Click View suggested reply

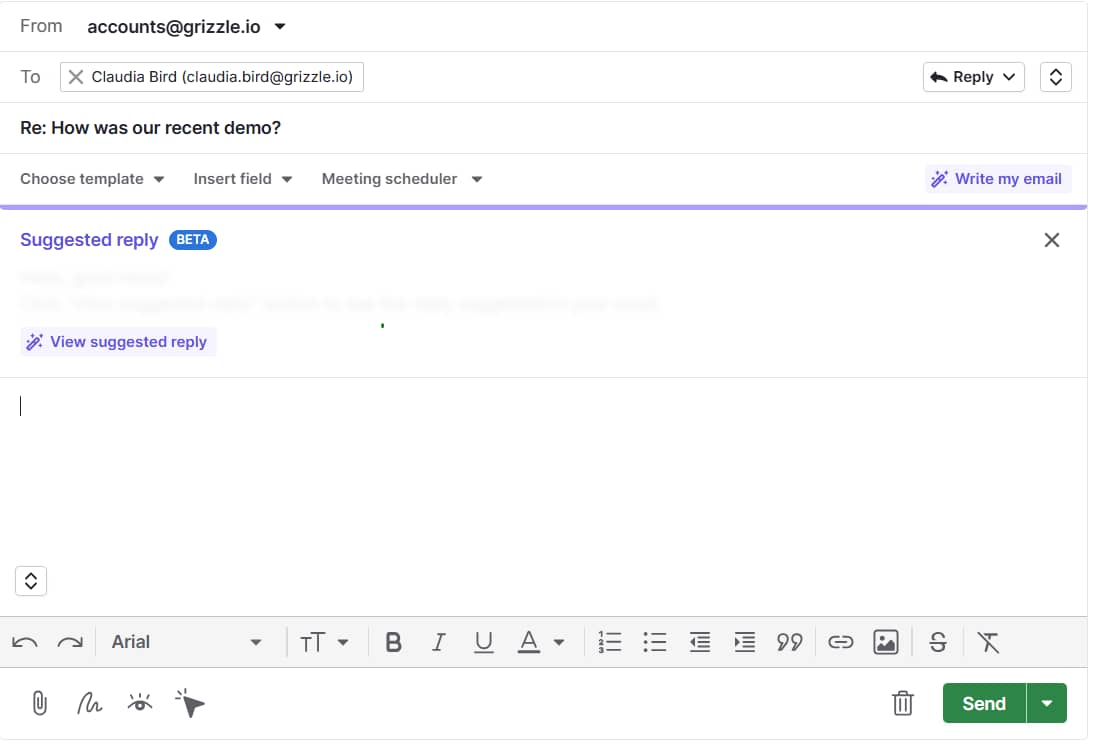pyautogui.click(x=117, y=341)
